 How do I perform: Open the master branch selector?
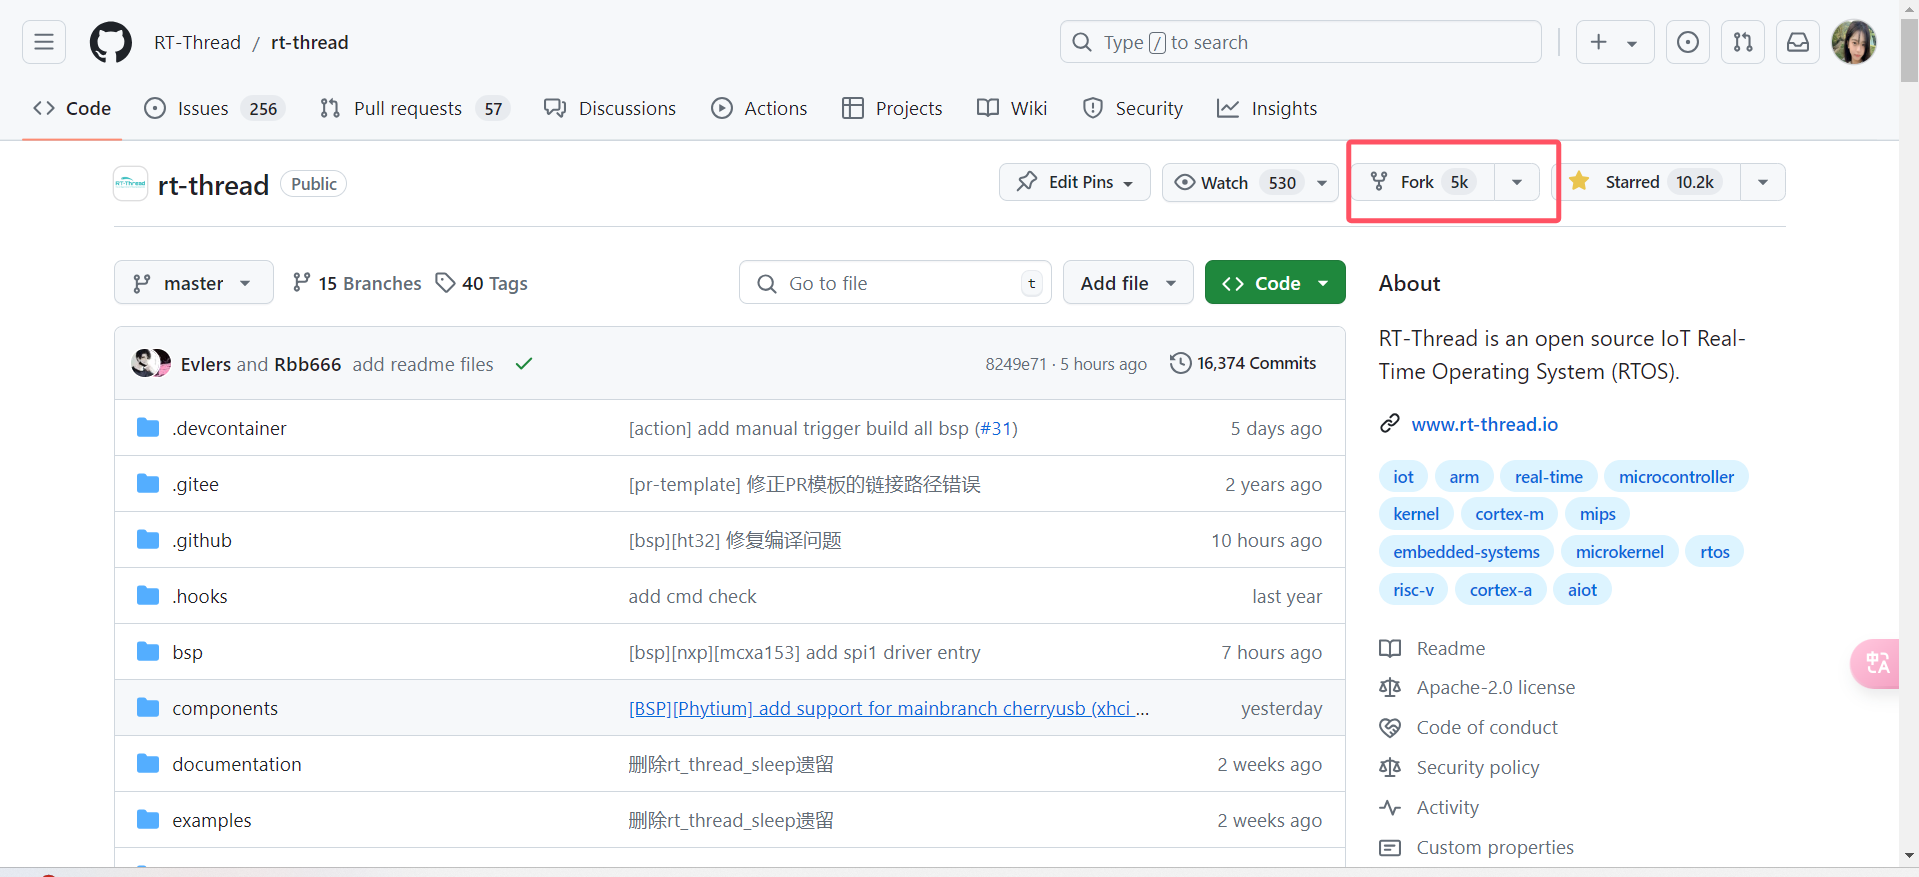click(x=194, y=283)
